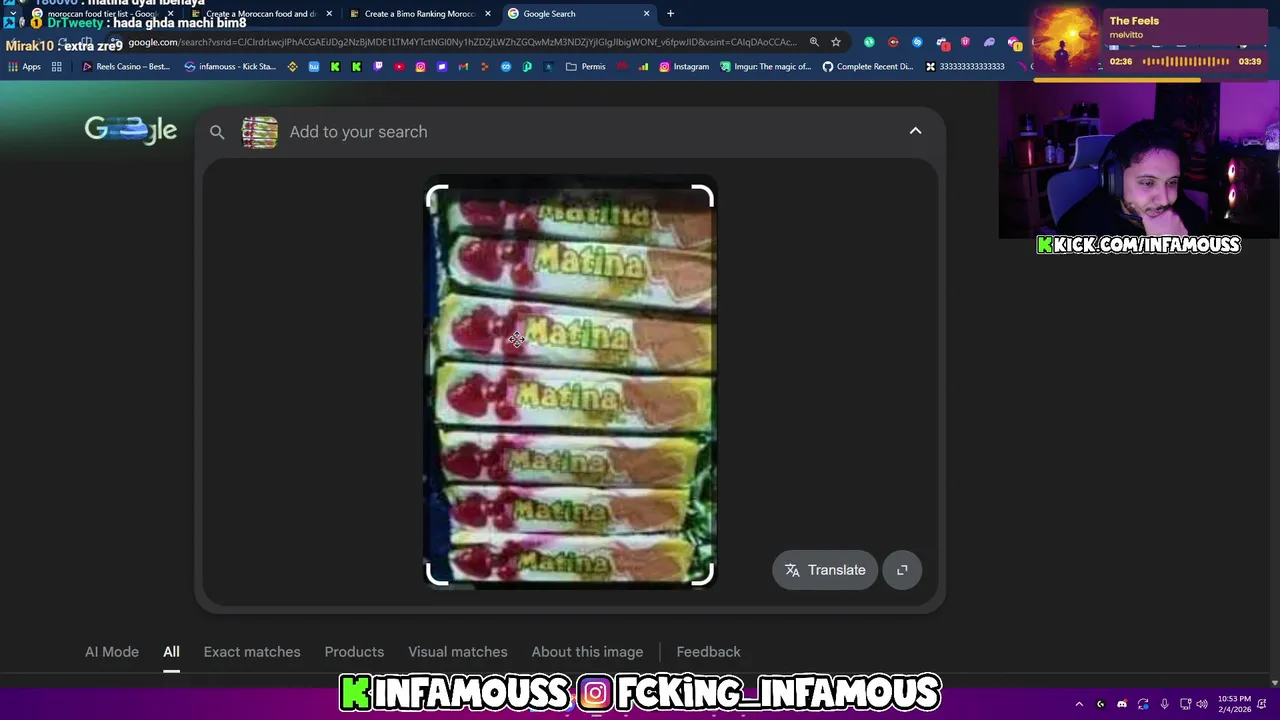Open the 'infamouss - Kick Sta' bookmark
Image resolution: width=1280 pixels, height=720 pixels.
[230, 67]
